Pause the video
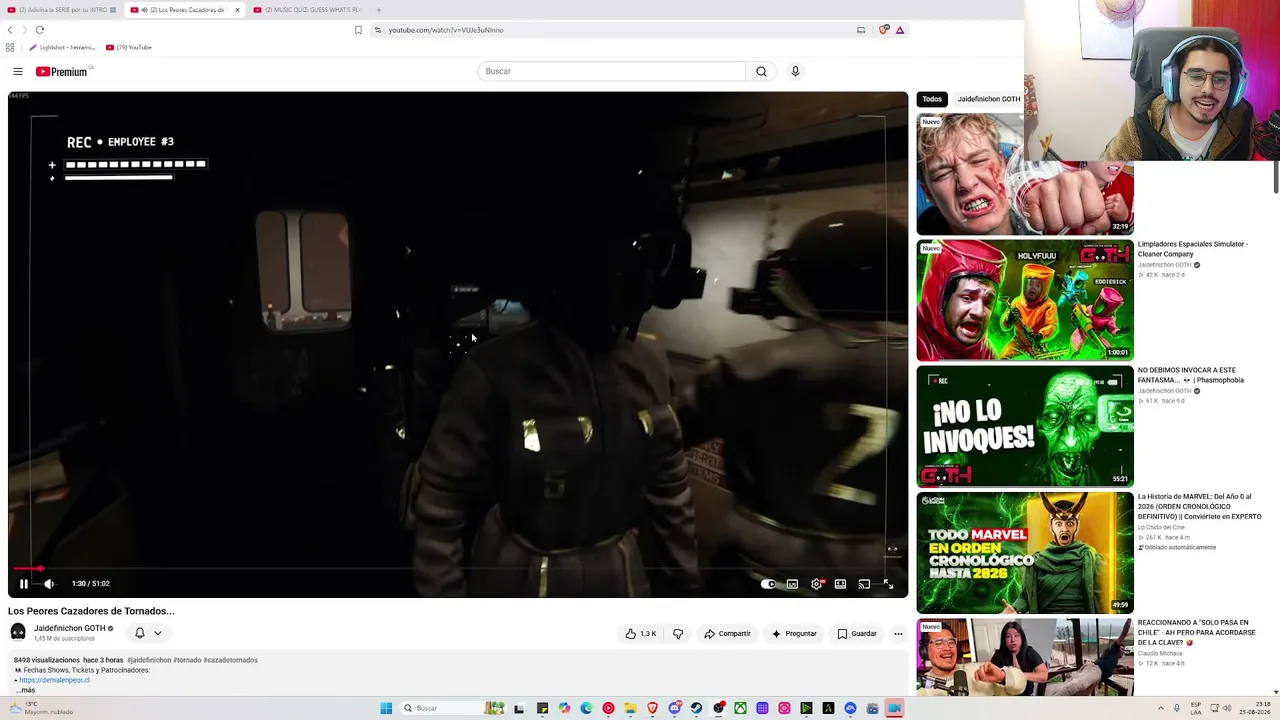 point(24,584)
